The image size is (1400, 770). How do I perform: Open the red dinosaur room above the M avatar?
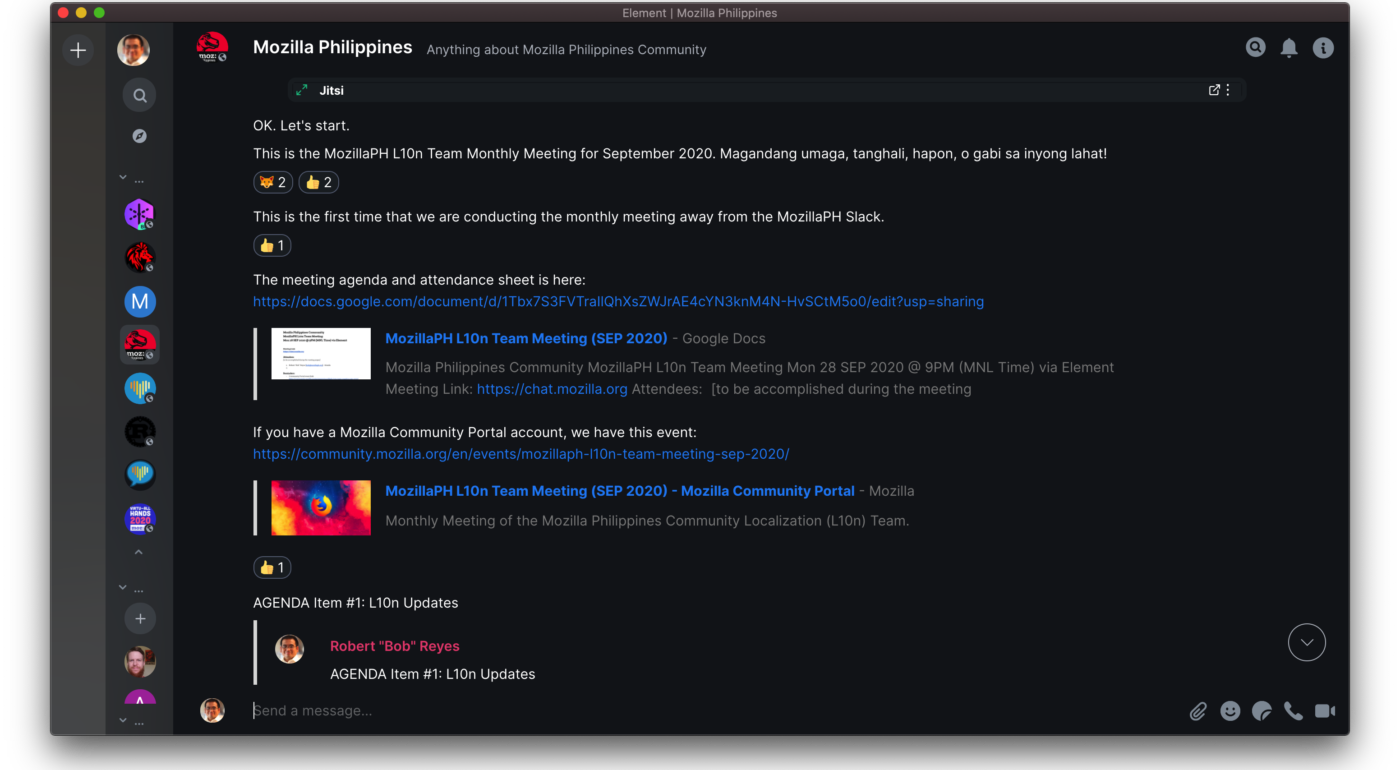(140, 258)
